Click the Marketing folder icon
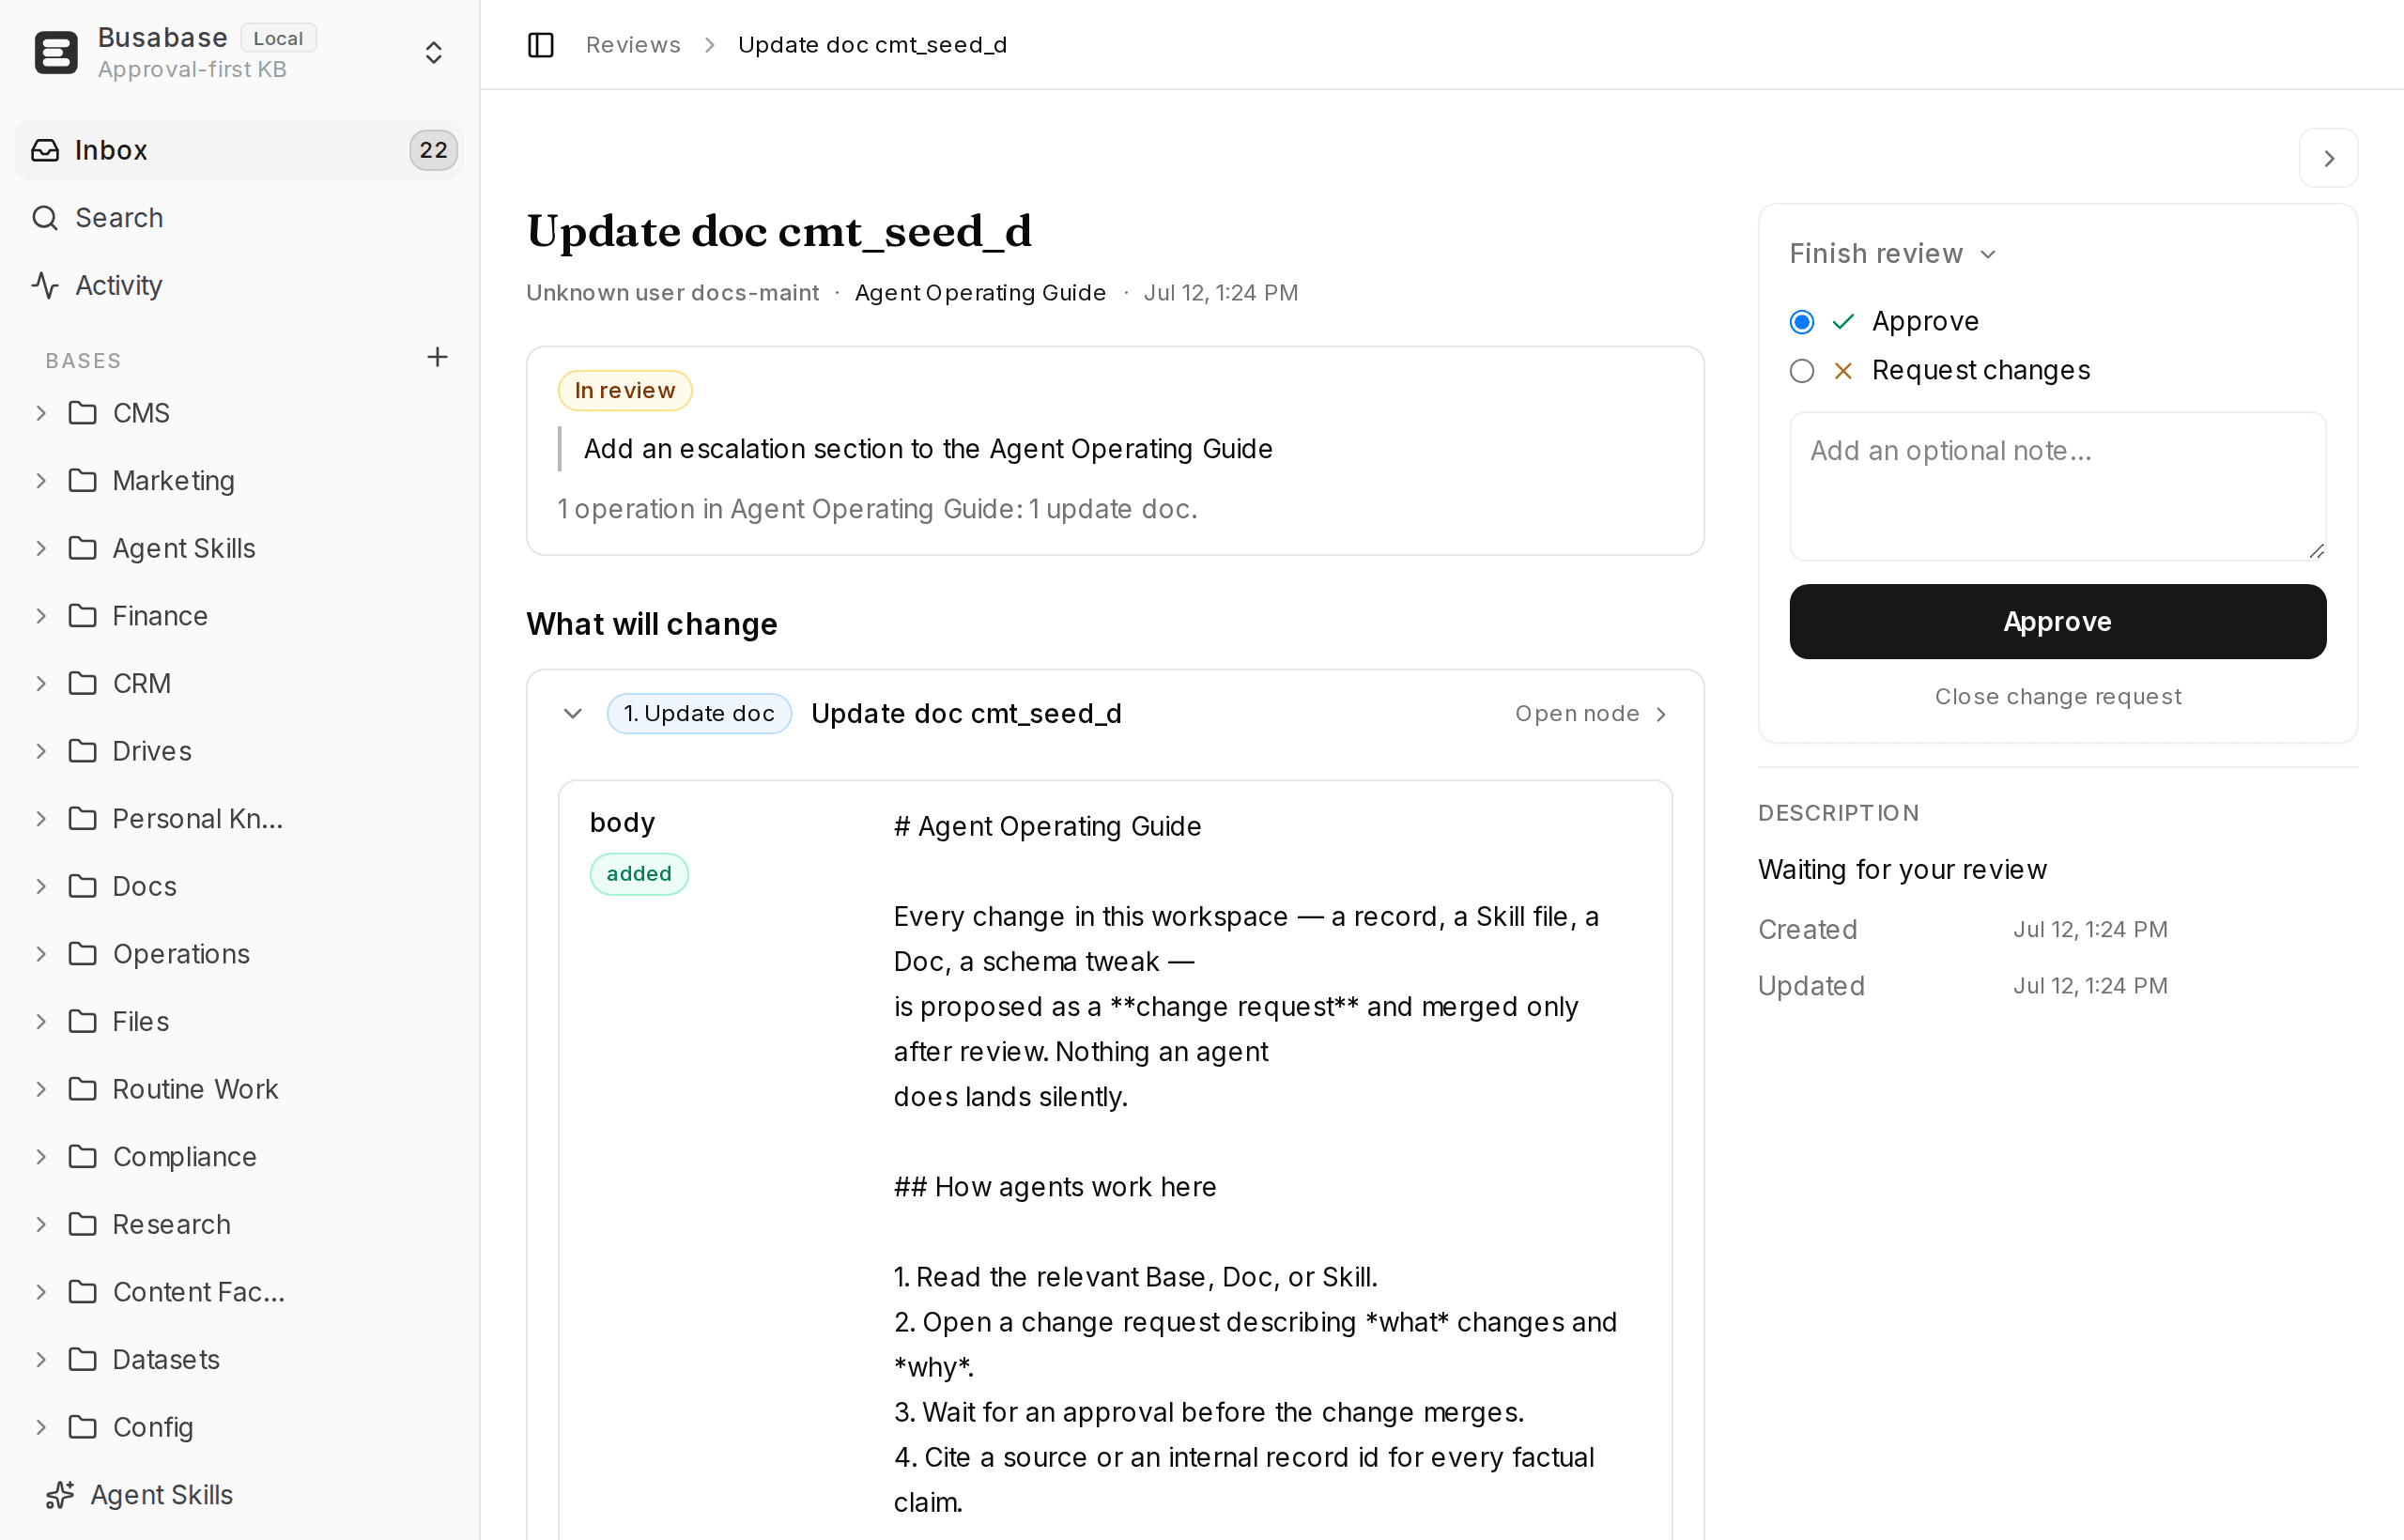 coord(82,481)
